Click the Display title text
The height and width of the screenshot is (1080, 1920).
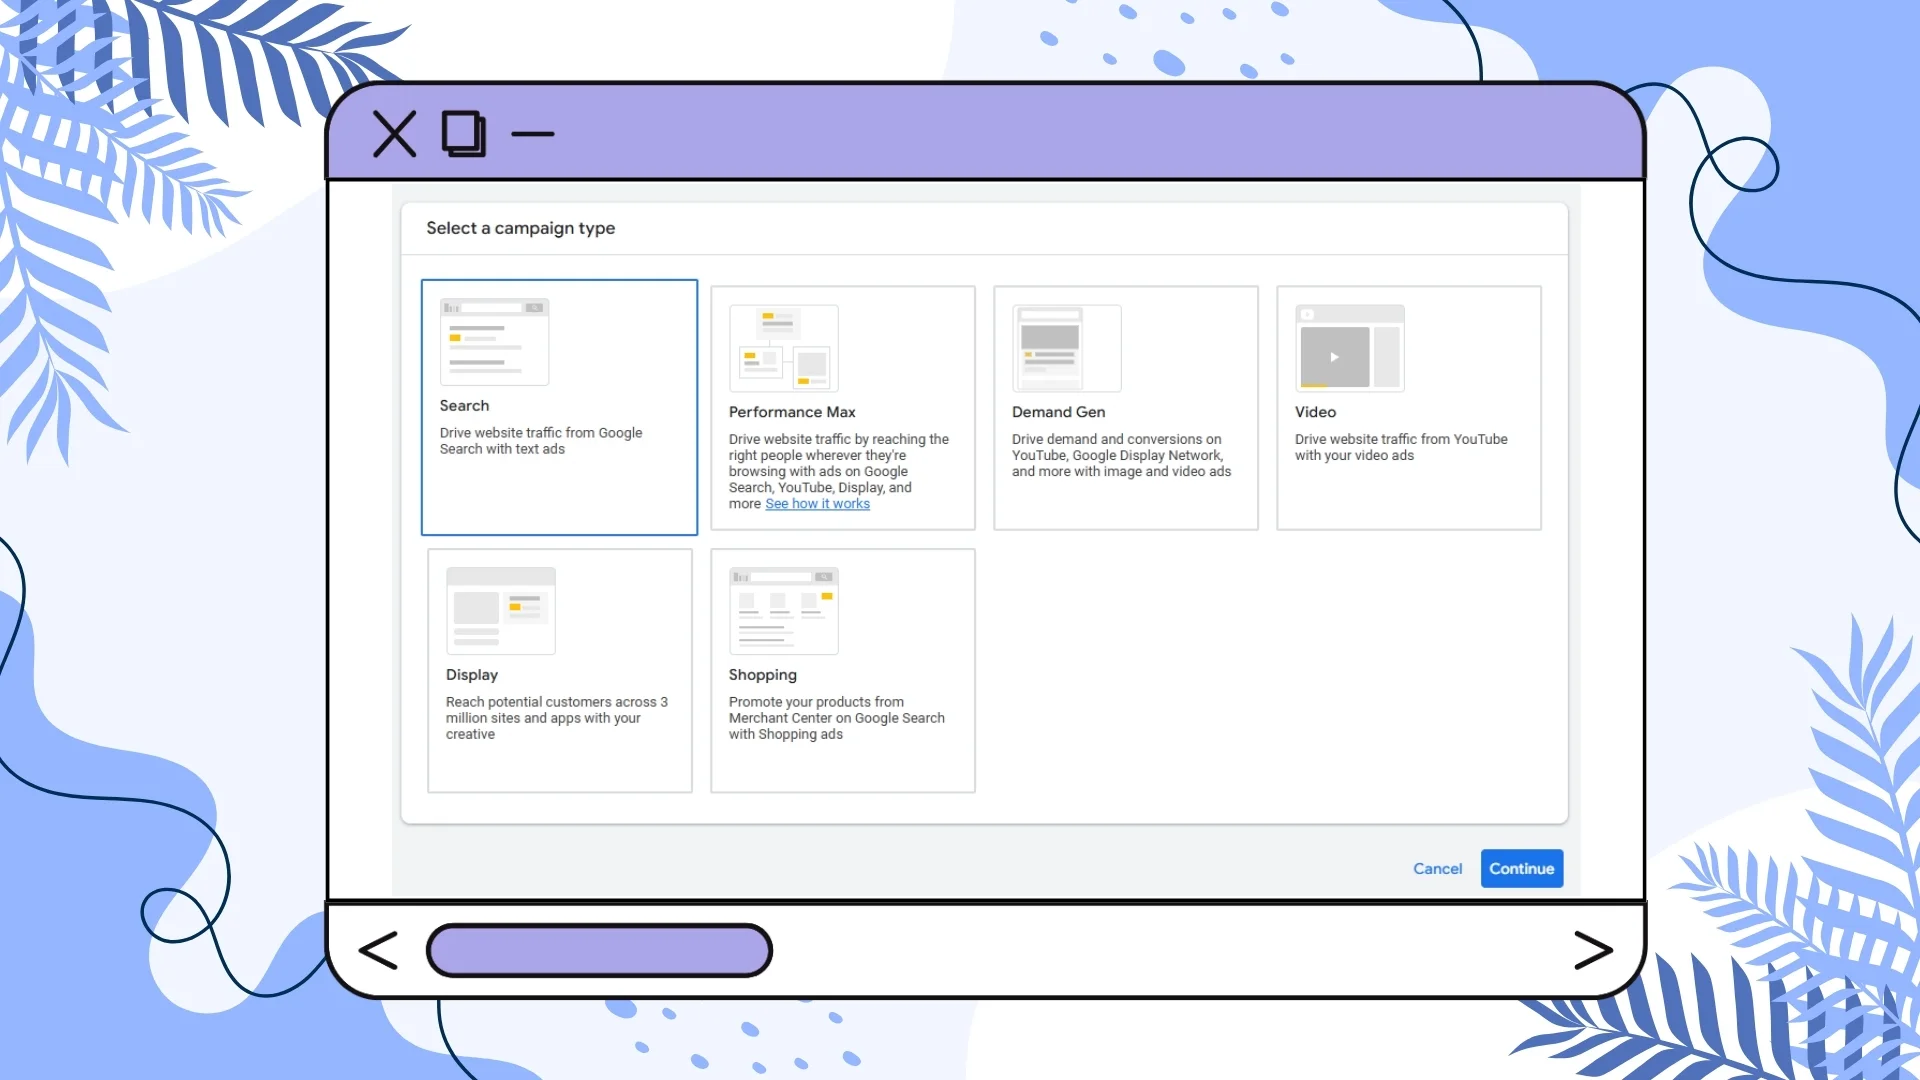[x=471, y=675]
